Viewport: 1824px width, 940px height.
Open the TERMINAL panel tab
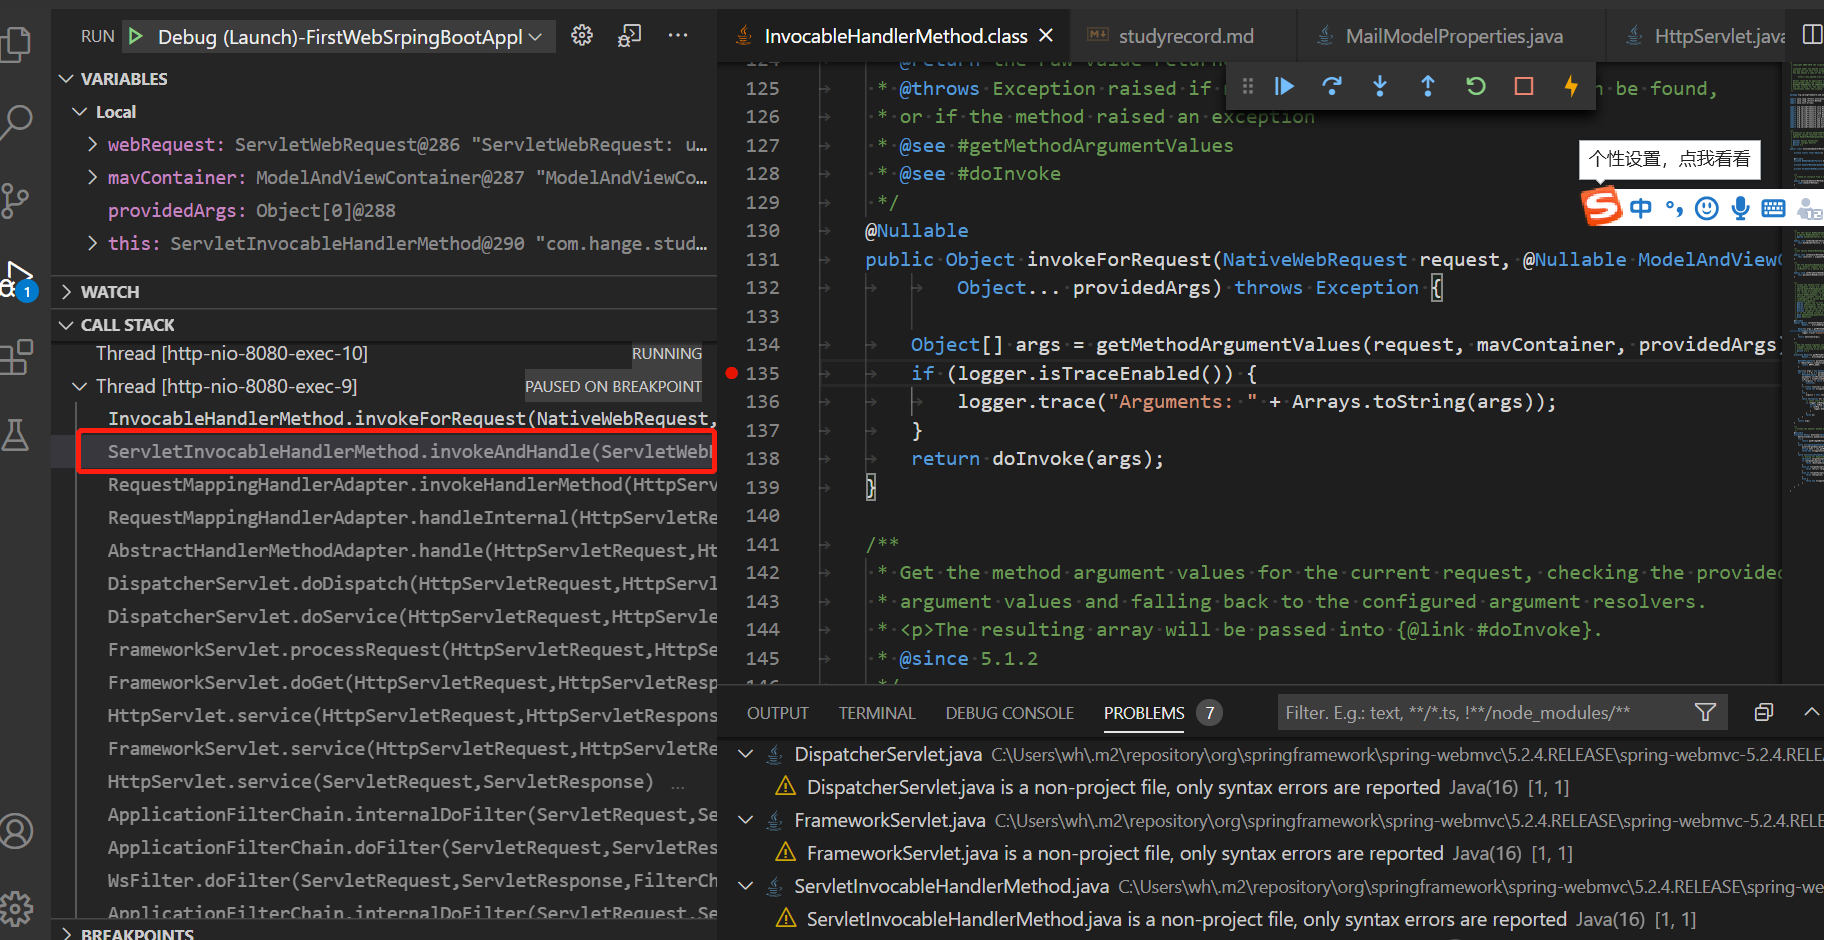click(876, 712)
